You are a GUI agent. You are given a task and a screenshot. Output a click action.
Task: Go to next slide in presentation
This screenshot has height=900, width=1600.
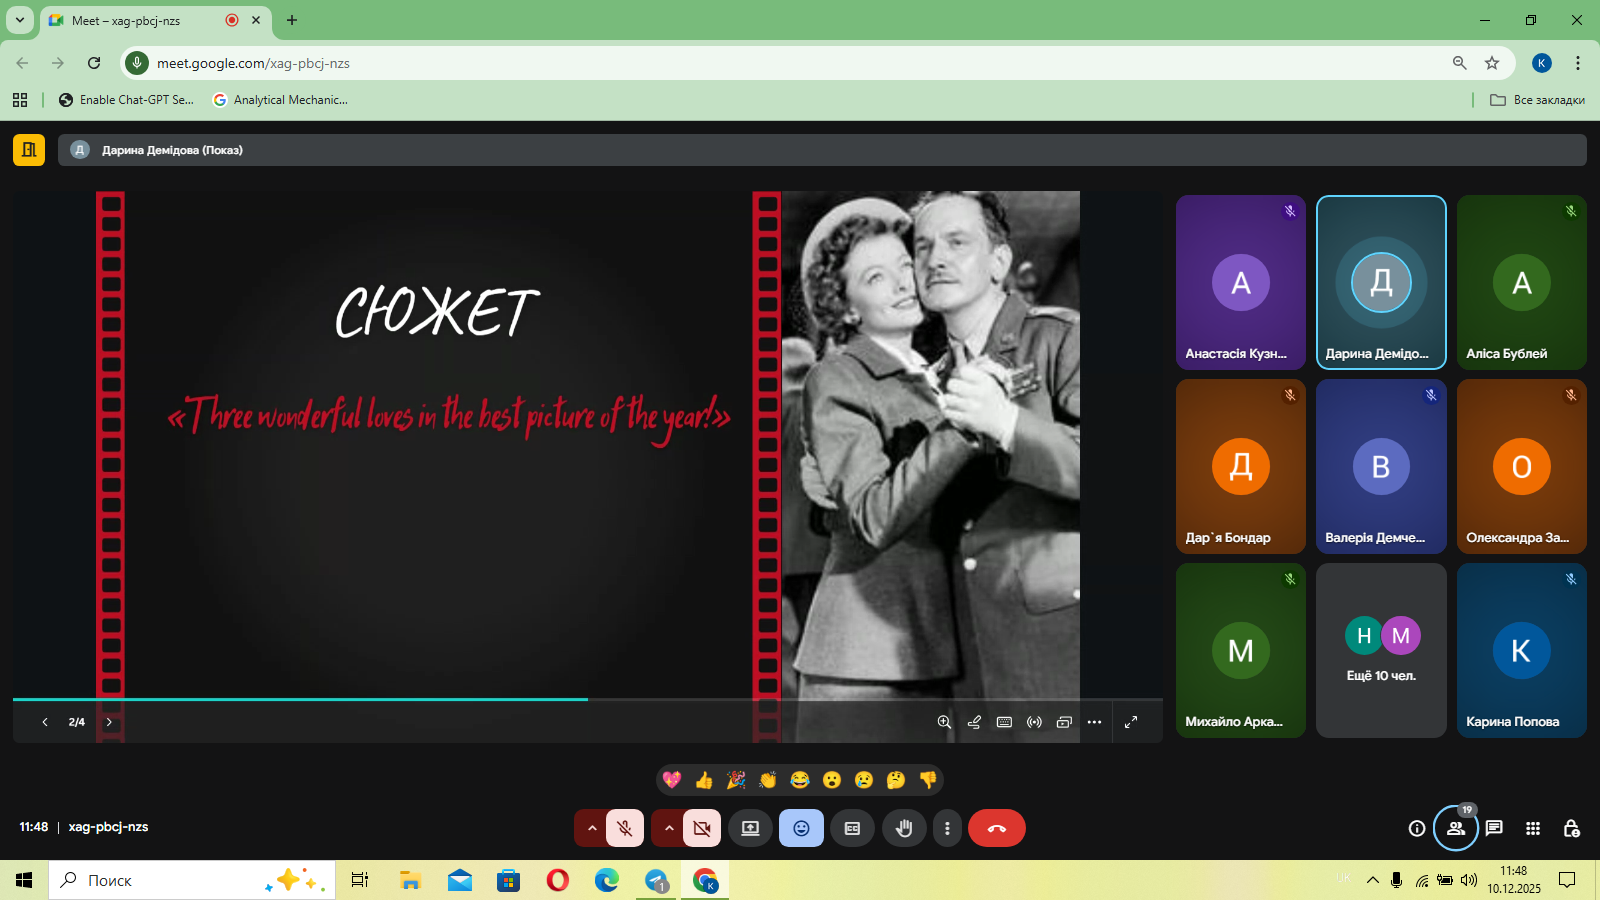tap(109, 722)
